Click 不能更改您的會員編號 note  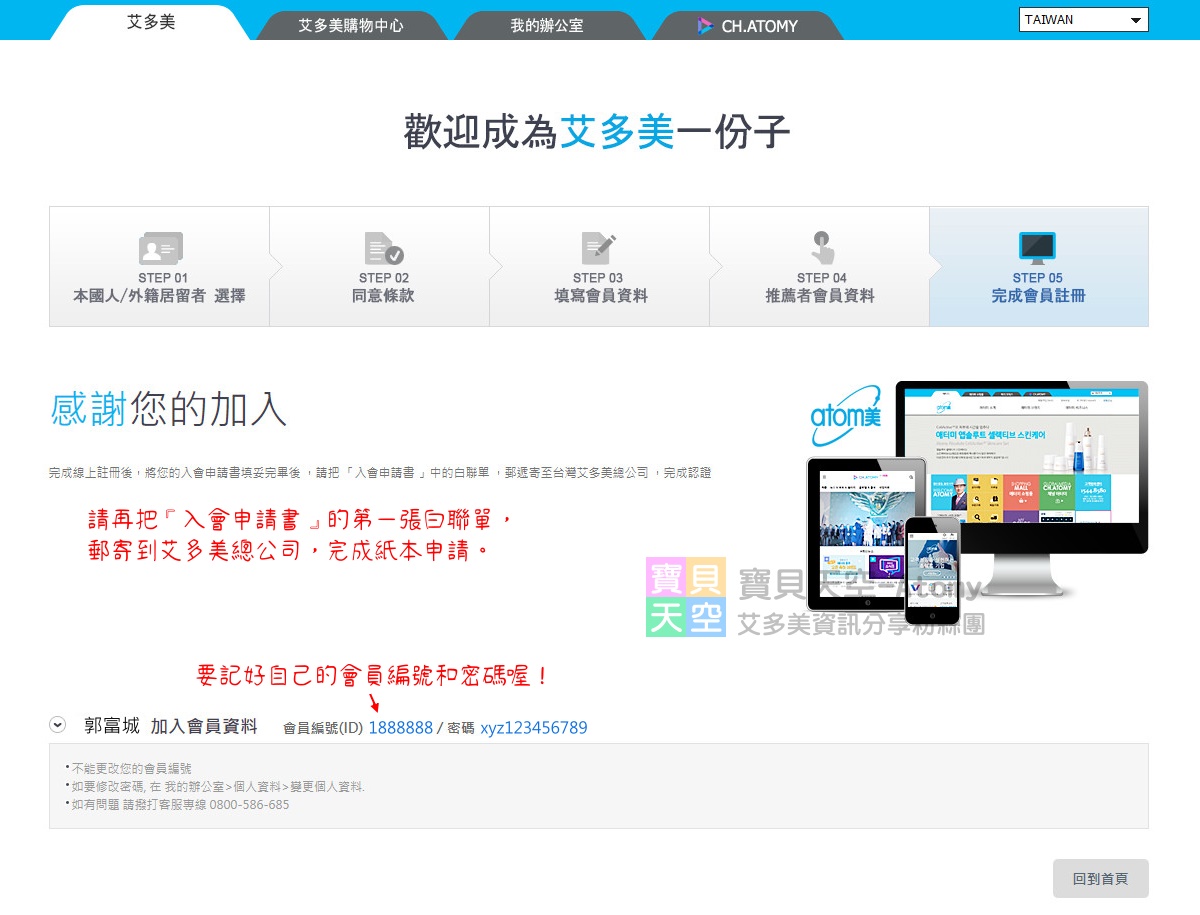(131, 769)
